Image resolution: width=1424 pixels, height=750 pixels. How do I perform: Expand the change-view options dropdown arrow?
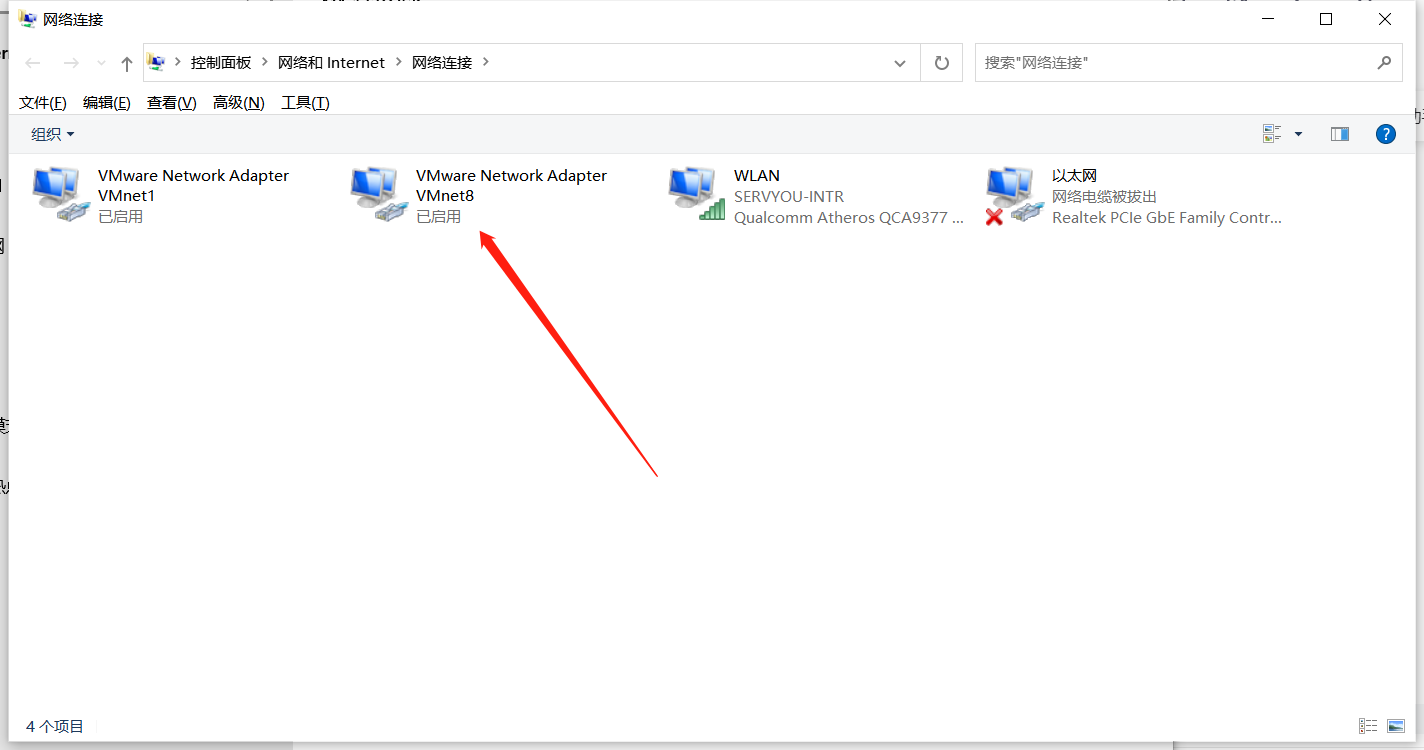[1296, 133]
